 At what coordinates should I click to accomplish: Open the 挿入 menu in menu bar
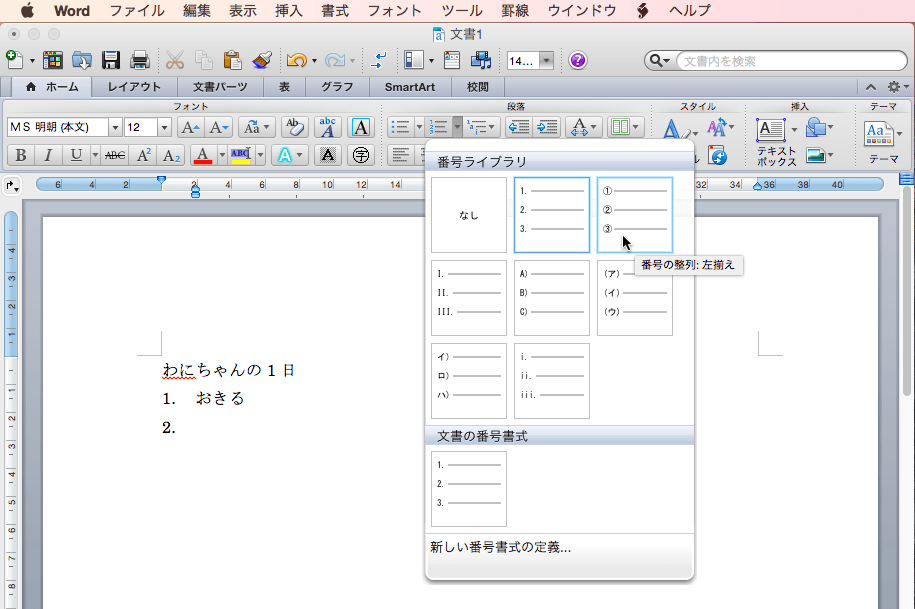click(x=289, y=10)
